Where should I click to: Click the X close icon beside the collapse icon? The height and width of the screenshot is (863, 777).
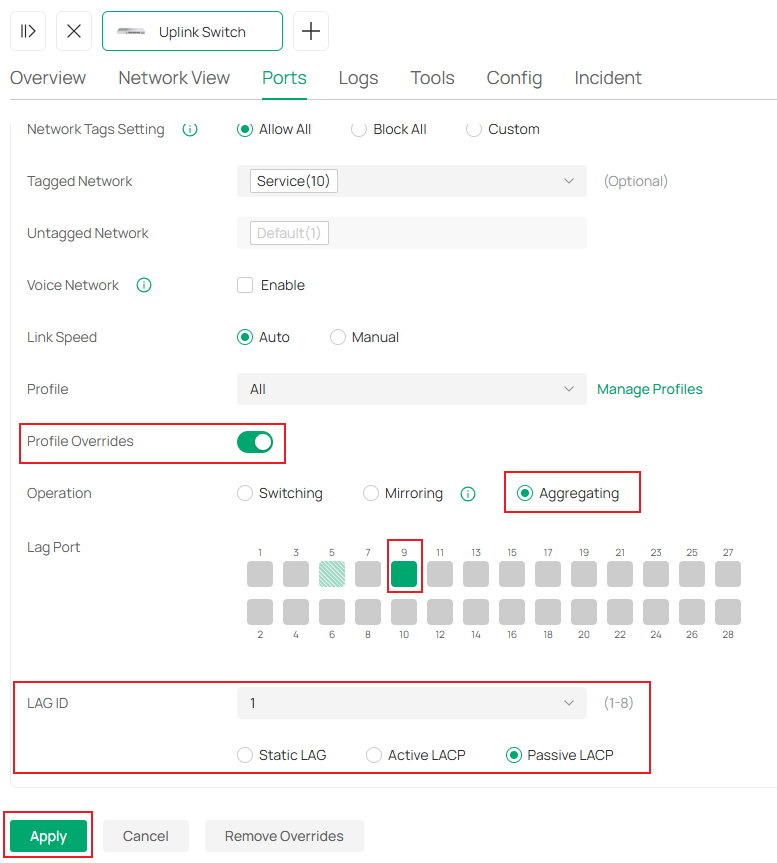73,31
